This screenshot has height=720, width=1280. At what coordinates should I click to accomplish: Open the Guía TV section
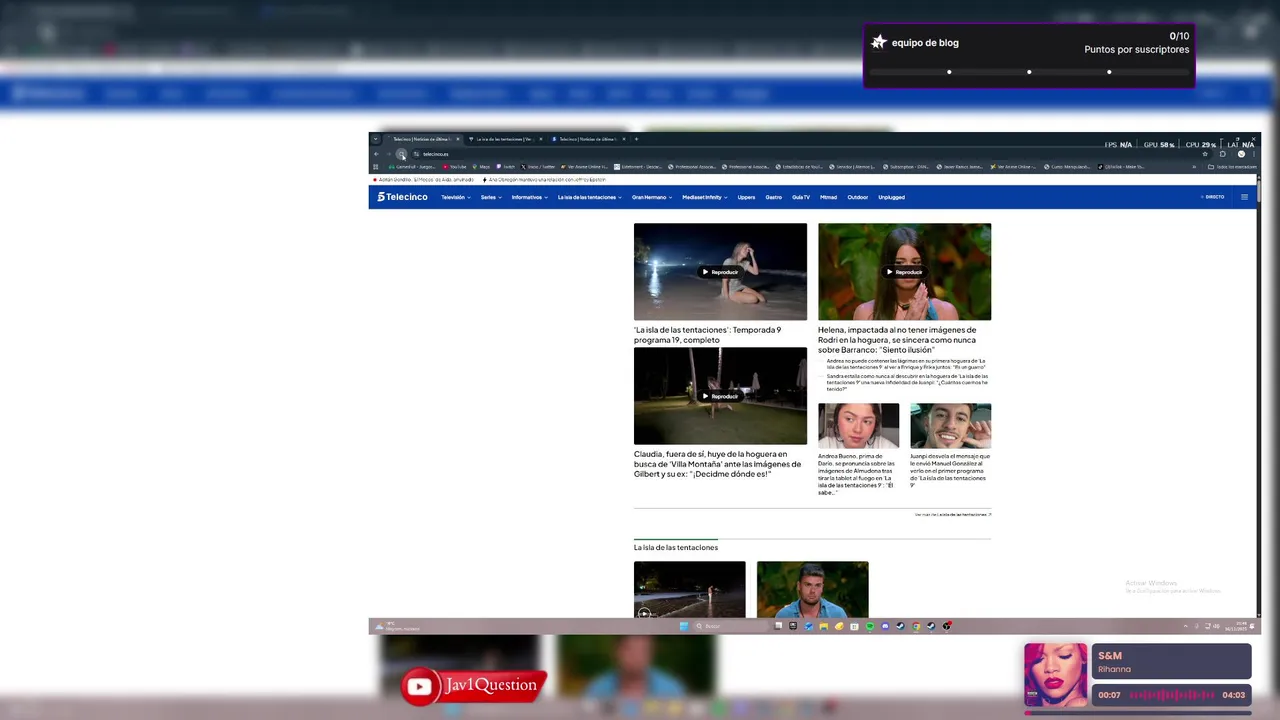801,197
